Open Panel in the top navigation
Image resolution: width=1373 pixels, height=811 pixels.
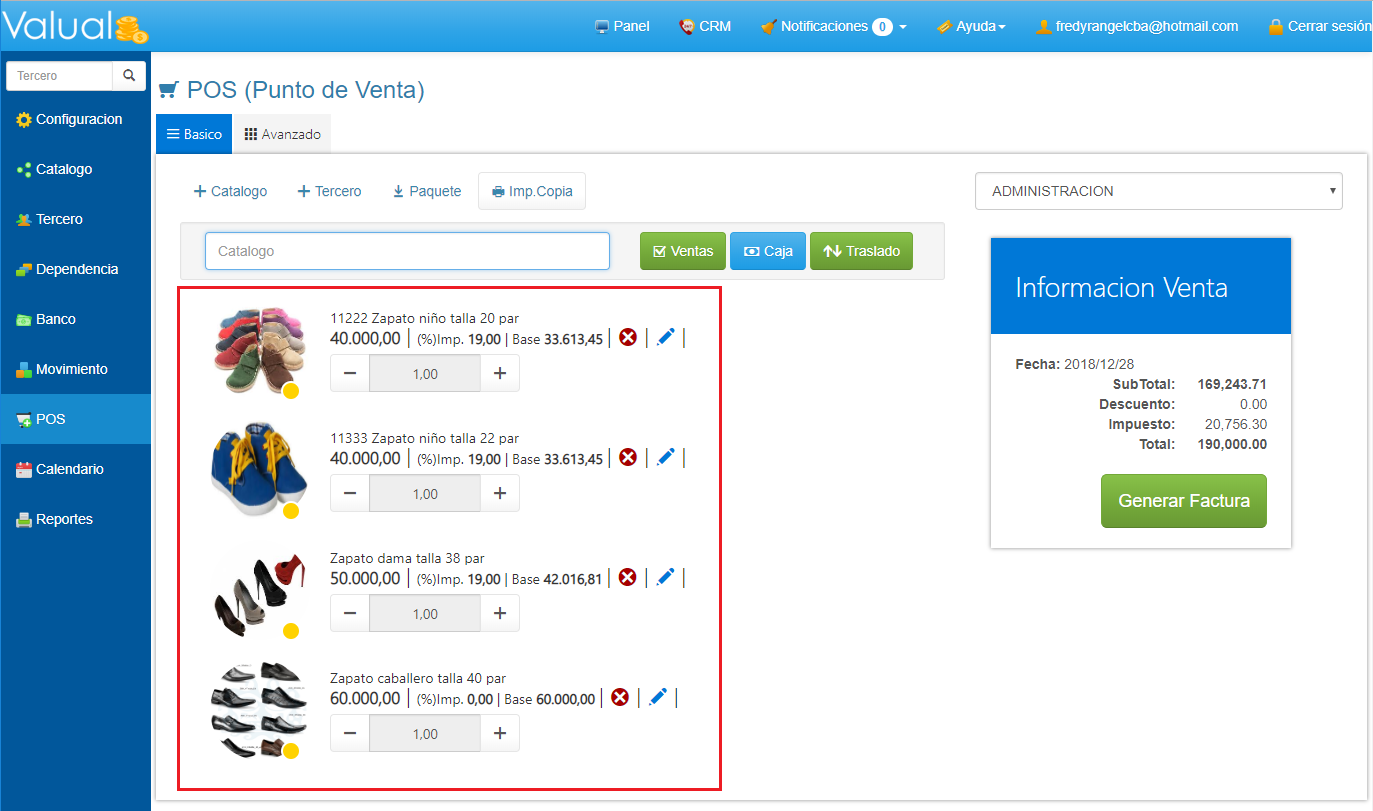point(622,26)
